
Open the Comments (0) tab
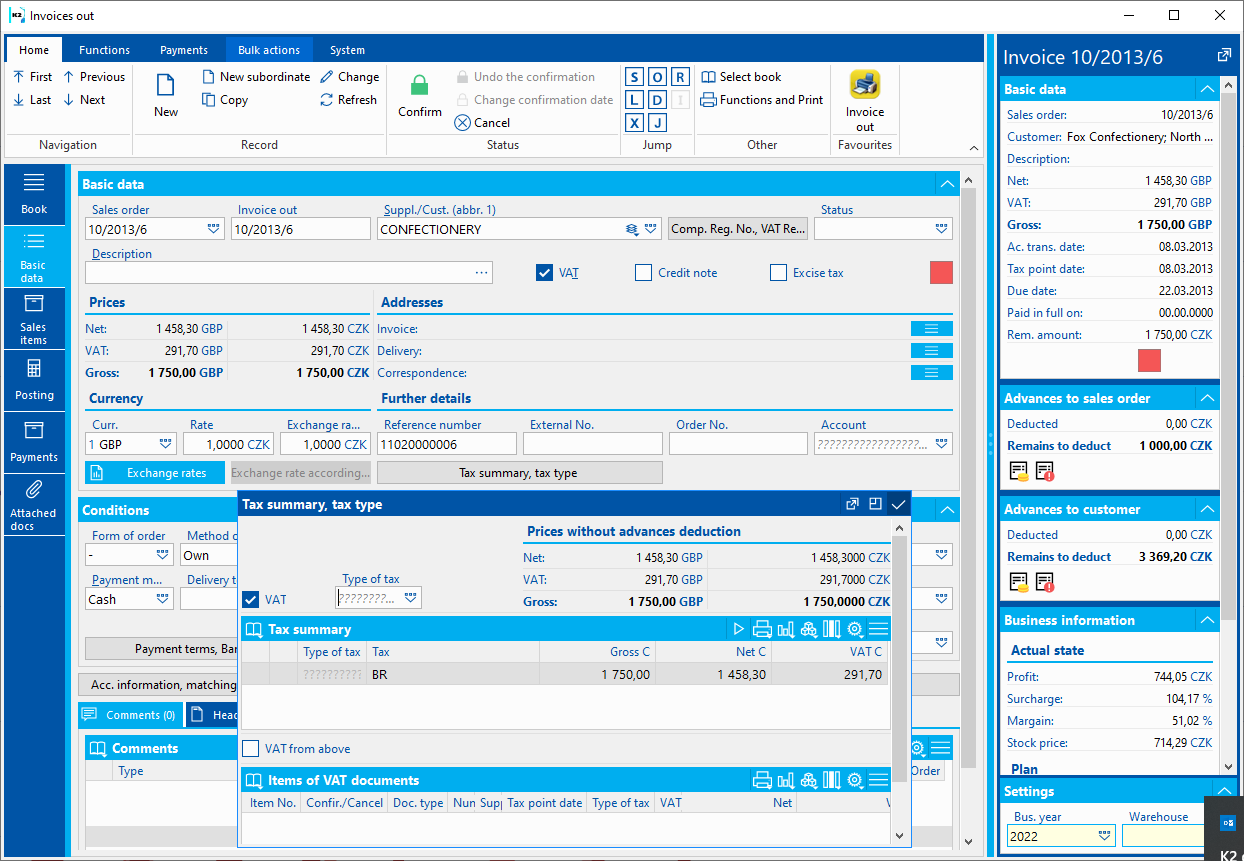pos(130,715)
